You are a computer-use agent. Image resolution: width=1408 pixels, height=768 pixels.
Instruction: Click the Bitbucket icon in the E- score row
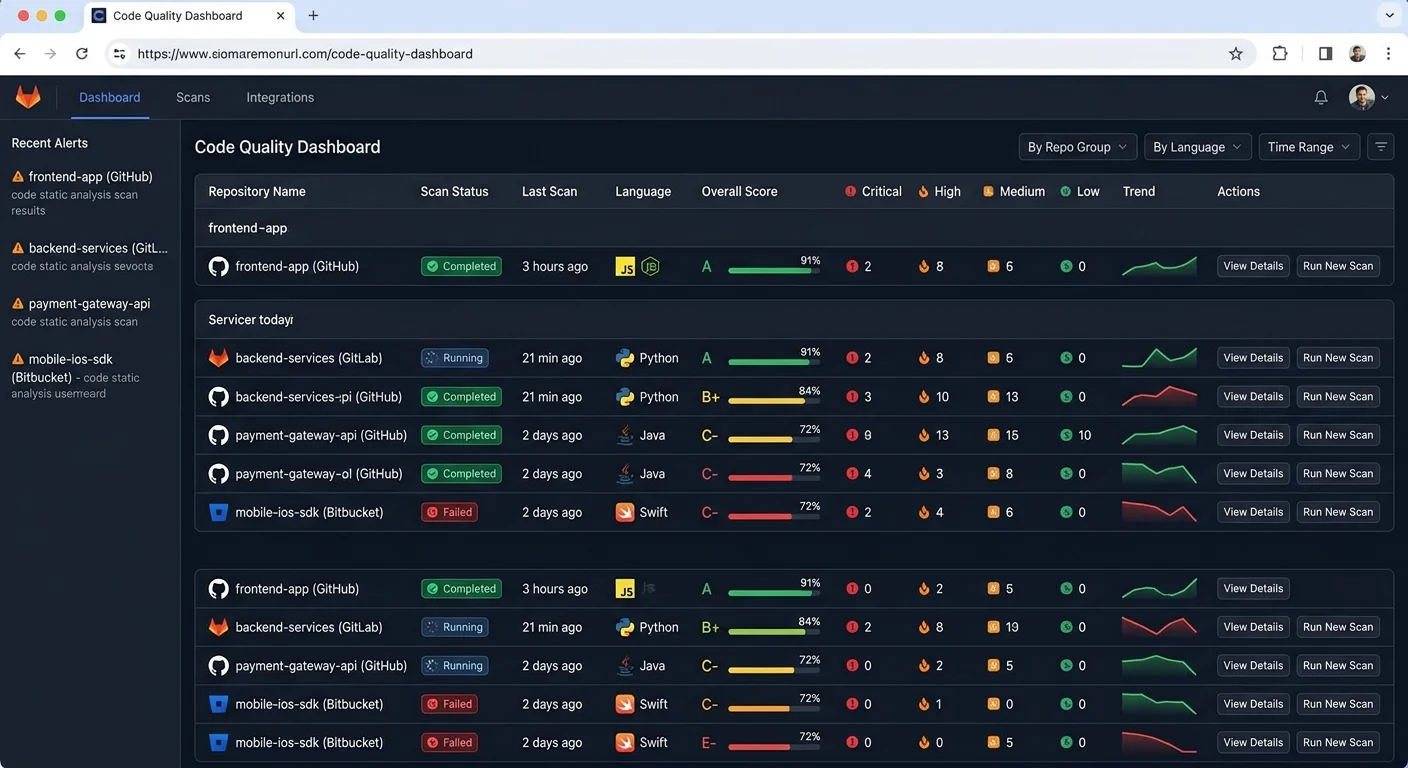tap(218, 743)
